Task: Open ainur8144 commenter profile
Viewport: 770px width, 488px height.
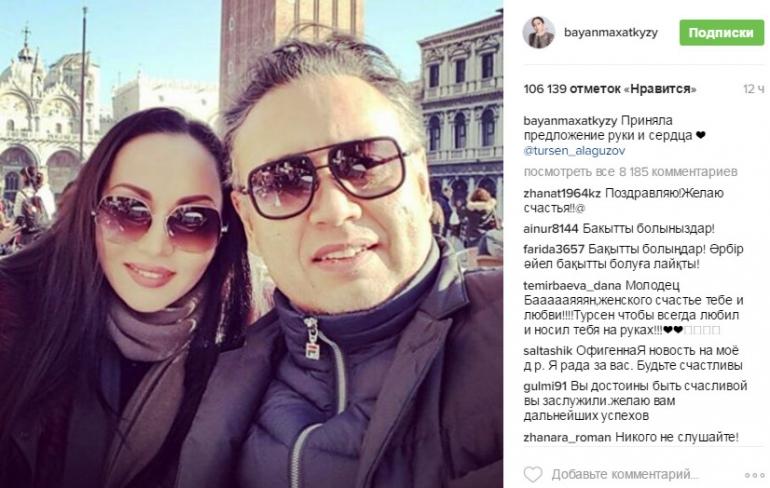Action: click(x=550, y=229)
